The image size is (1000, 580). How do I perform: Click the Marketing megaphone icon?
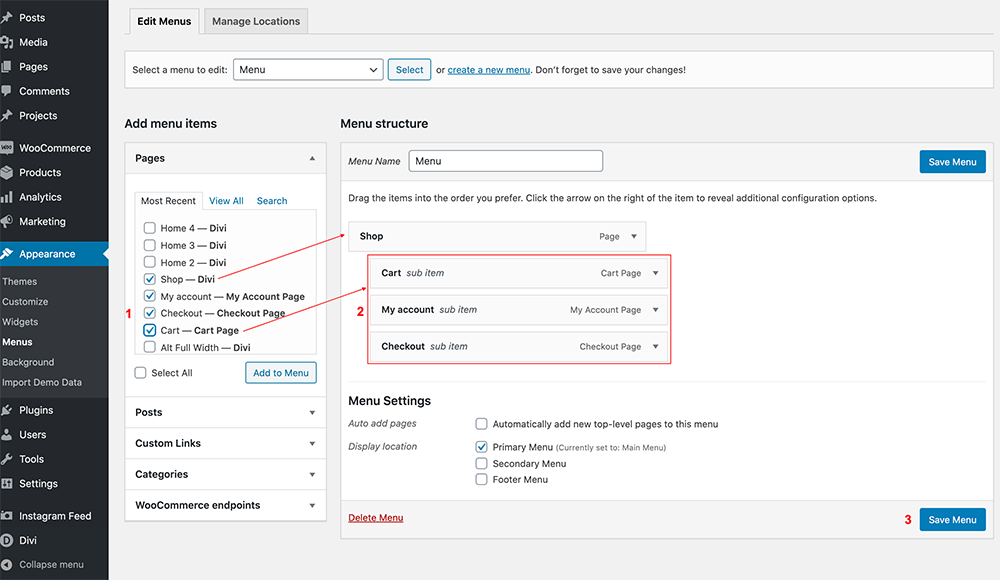[6, 221]
